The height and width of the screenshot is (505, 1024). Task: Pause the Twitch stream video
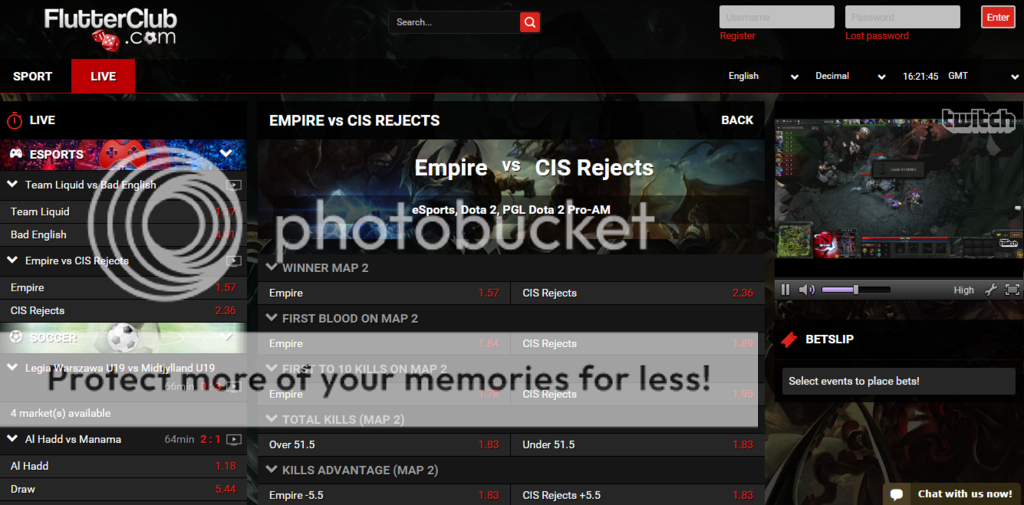tap(786, 289)
